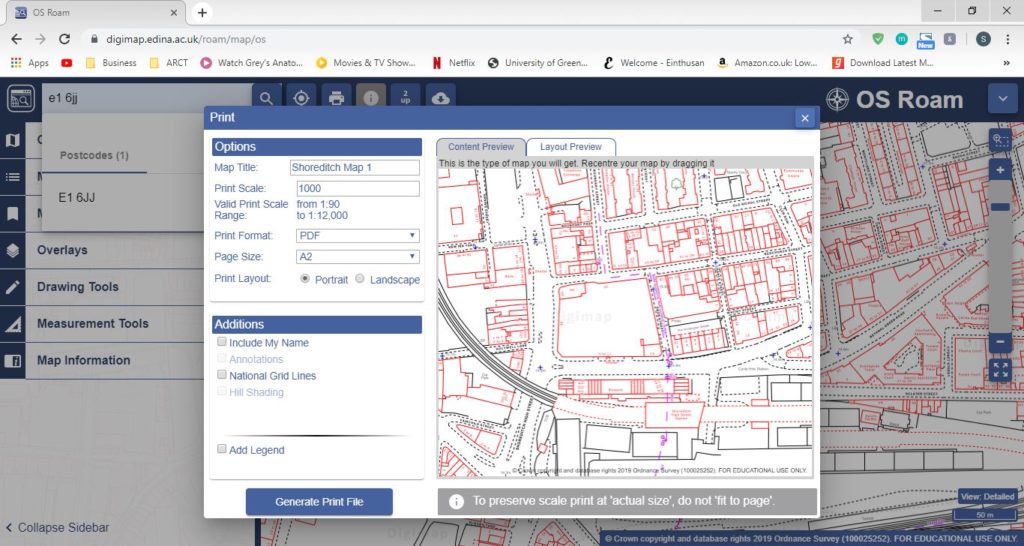This screenshot has width=1024, height=546.
Task: Open the Amazon.co.uk bookmark
Action: (x=767, y=63)
